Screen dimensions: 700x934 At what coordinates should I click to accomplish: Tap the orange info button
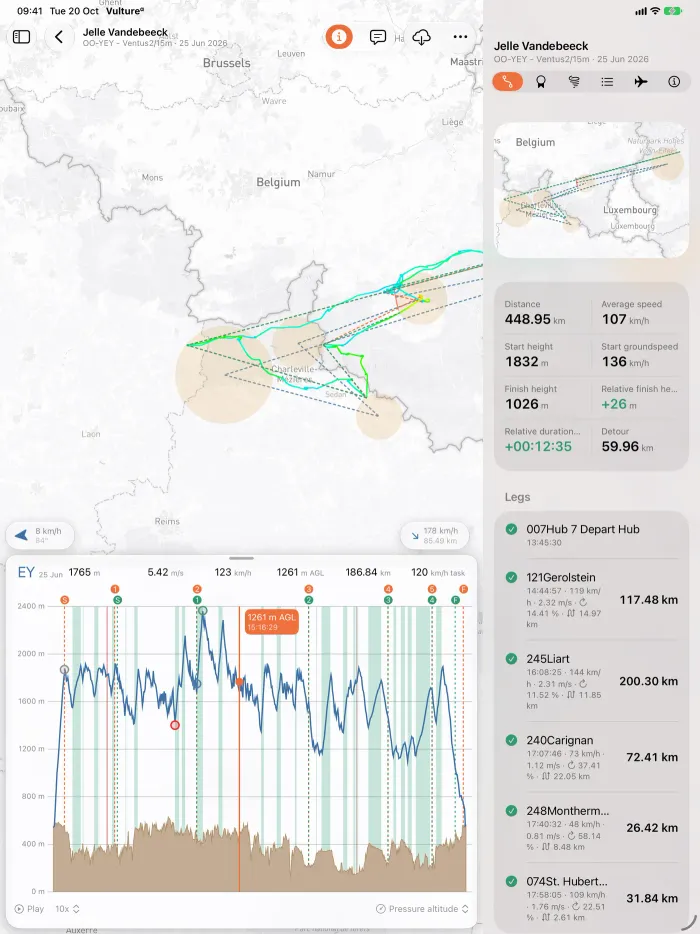click(x=338, y=37)
